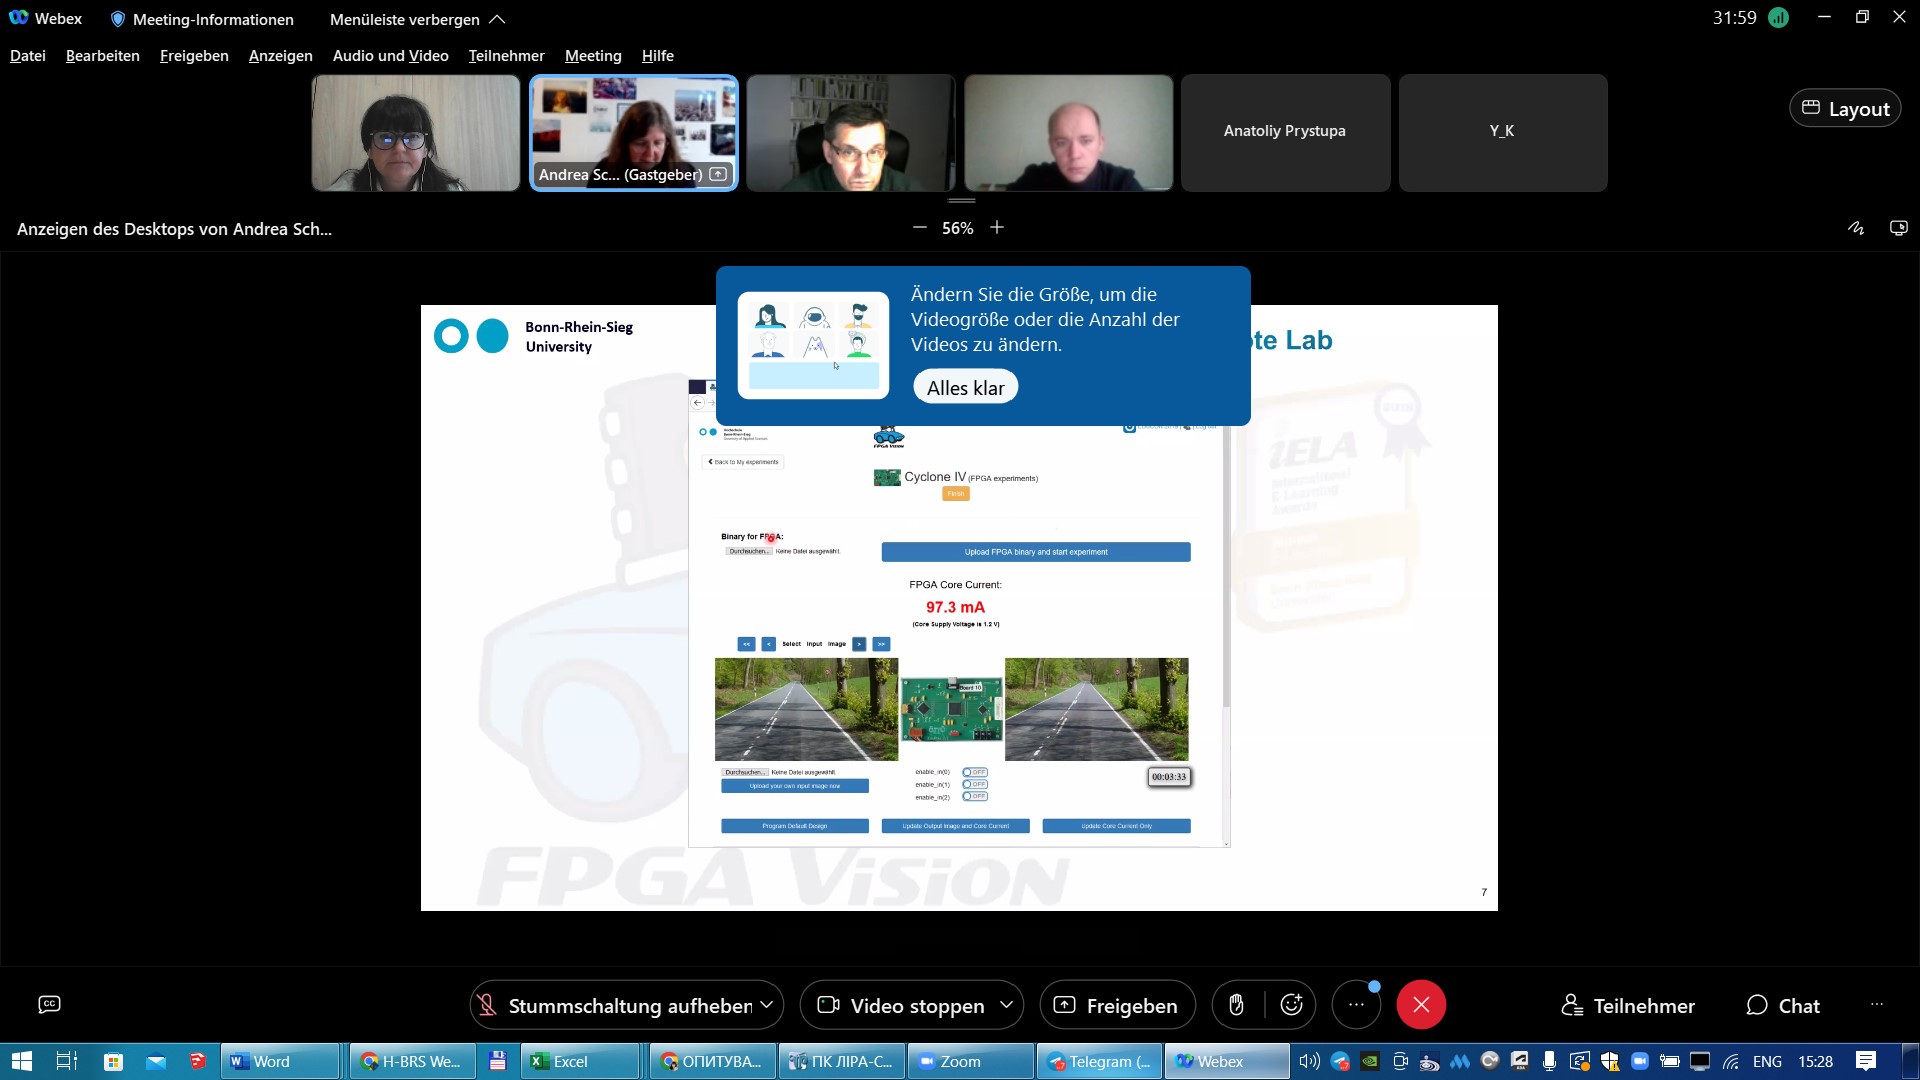
Task: Click the red leave meeting button
Action: coord(1421,1005)
